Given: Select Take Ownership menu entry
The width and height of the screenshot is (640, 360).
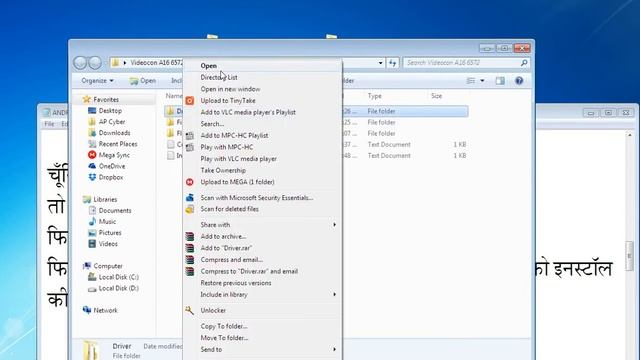Looking at the screenshot, I should point(263,171).
